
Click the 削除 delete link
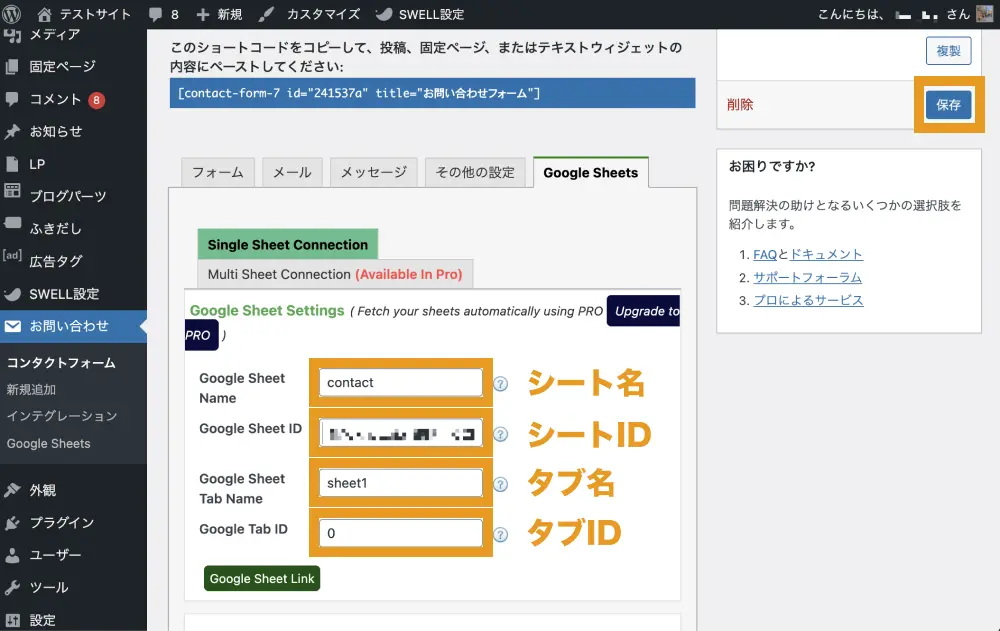740,104
